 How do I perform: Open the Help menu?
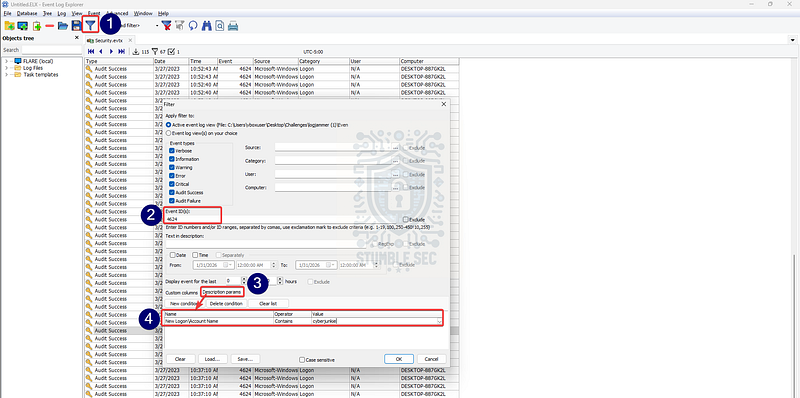pos(163,13)
